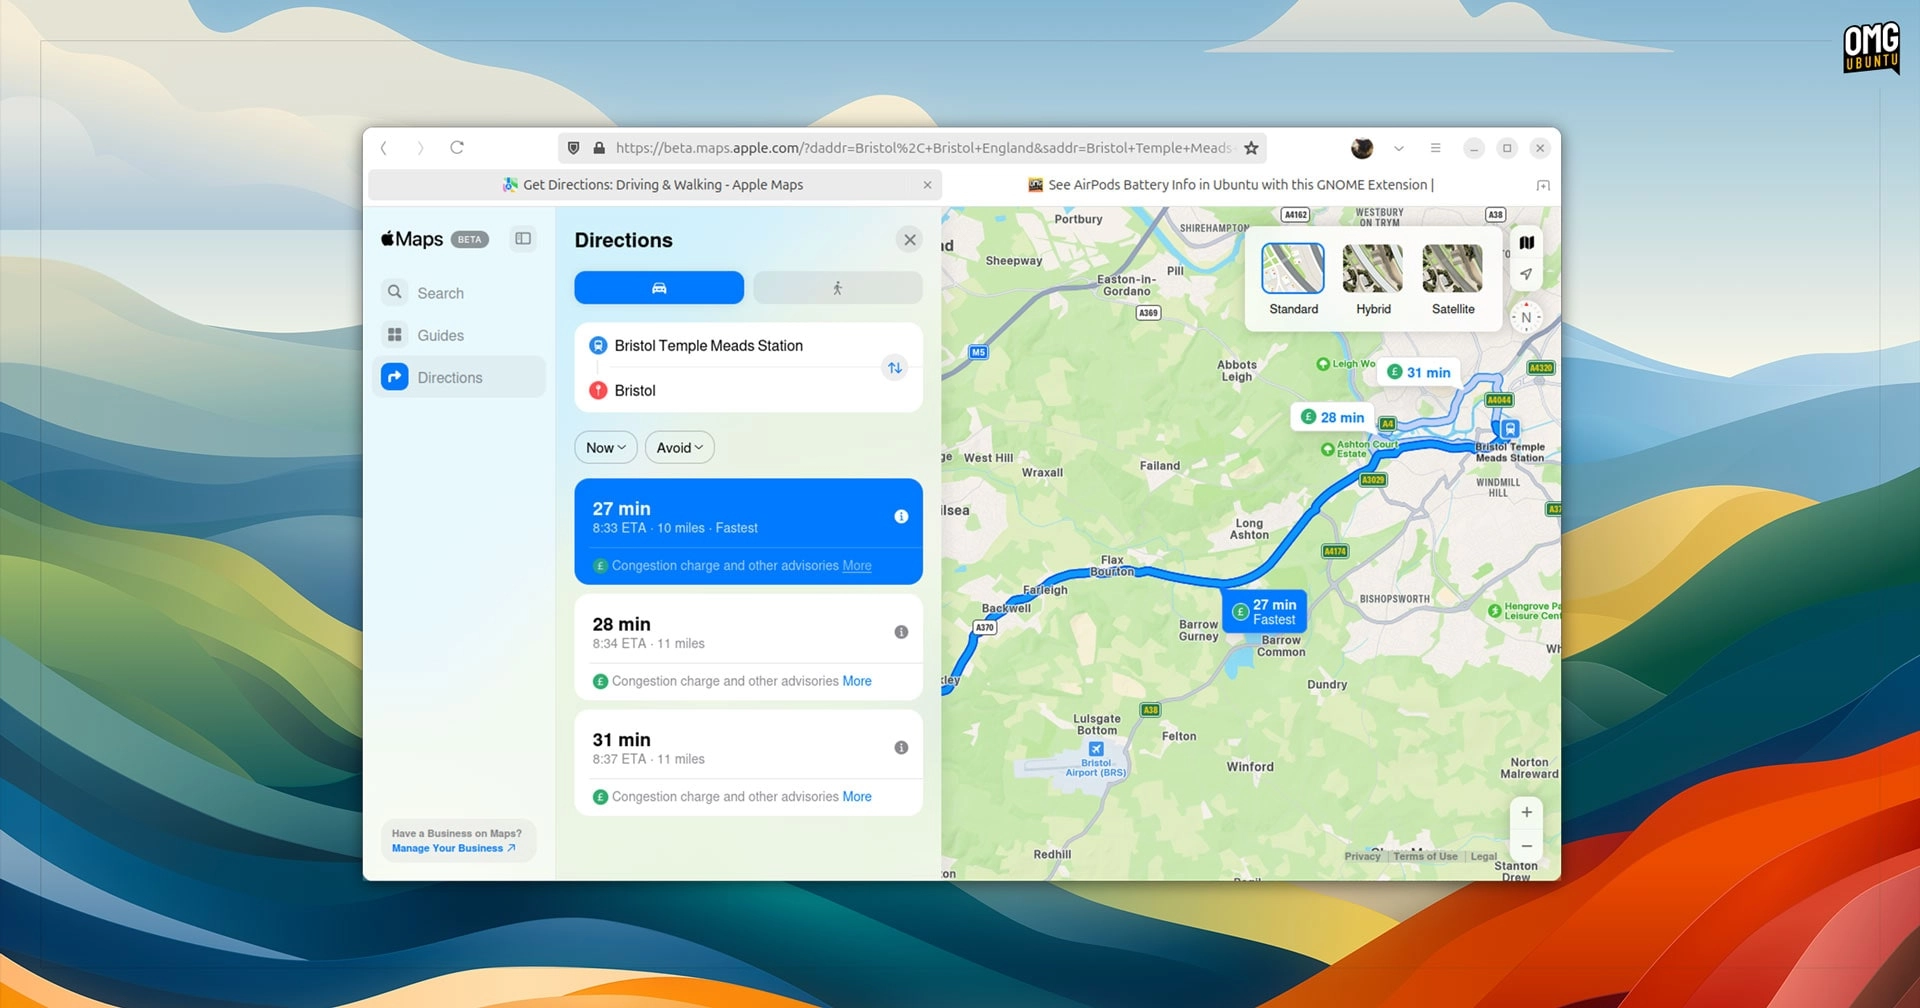This screenshot has width=1920, height=1008.
Task: Toggle the map mode picker icon
Action: 1526,242
